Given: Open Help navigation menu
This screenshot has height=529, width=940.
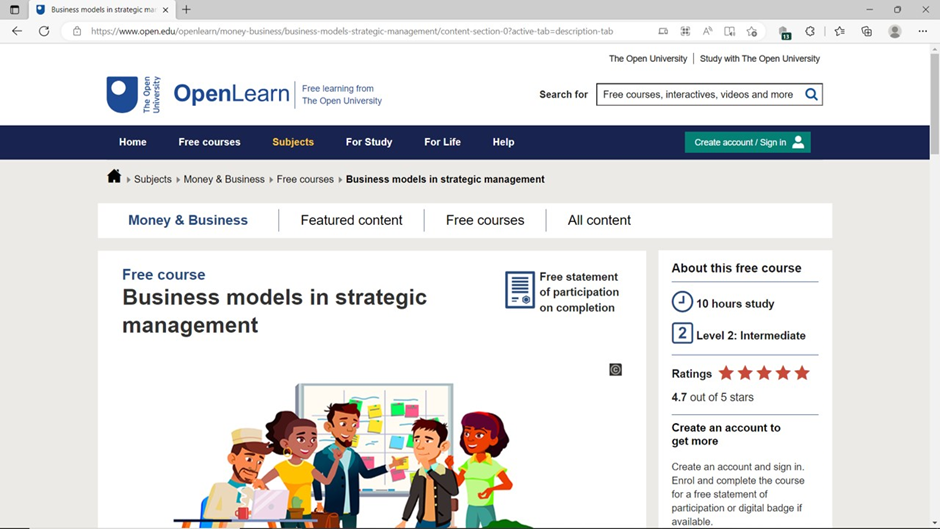Looking at the screenshot, I should [x=504, y=142].
